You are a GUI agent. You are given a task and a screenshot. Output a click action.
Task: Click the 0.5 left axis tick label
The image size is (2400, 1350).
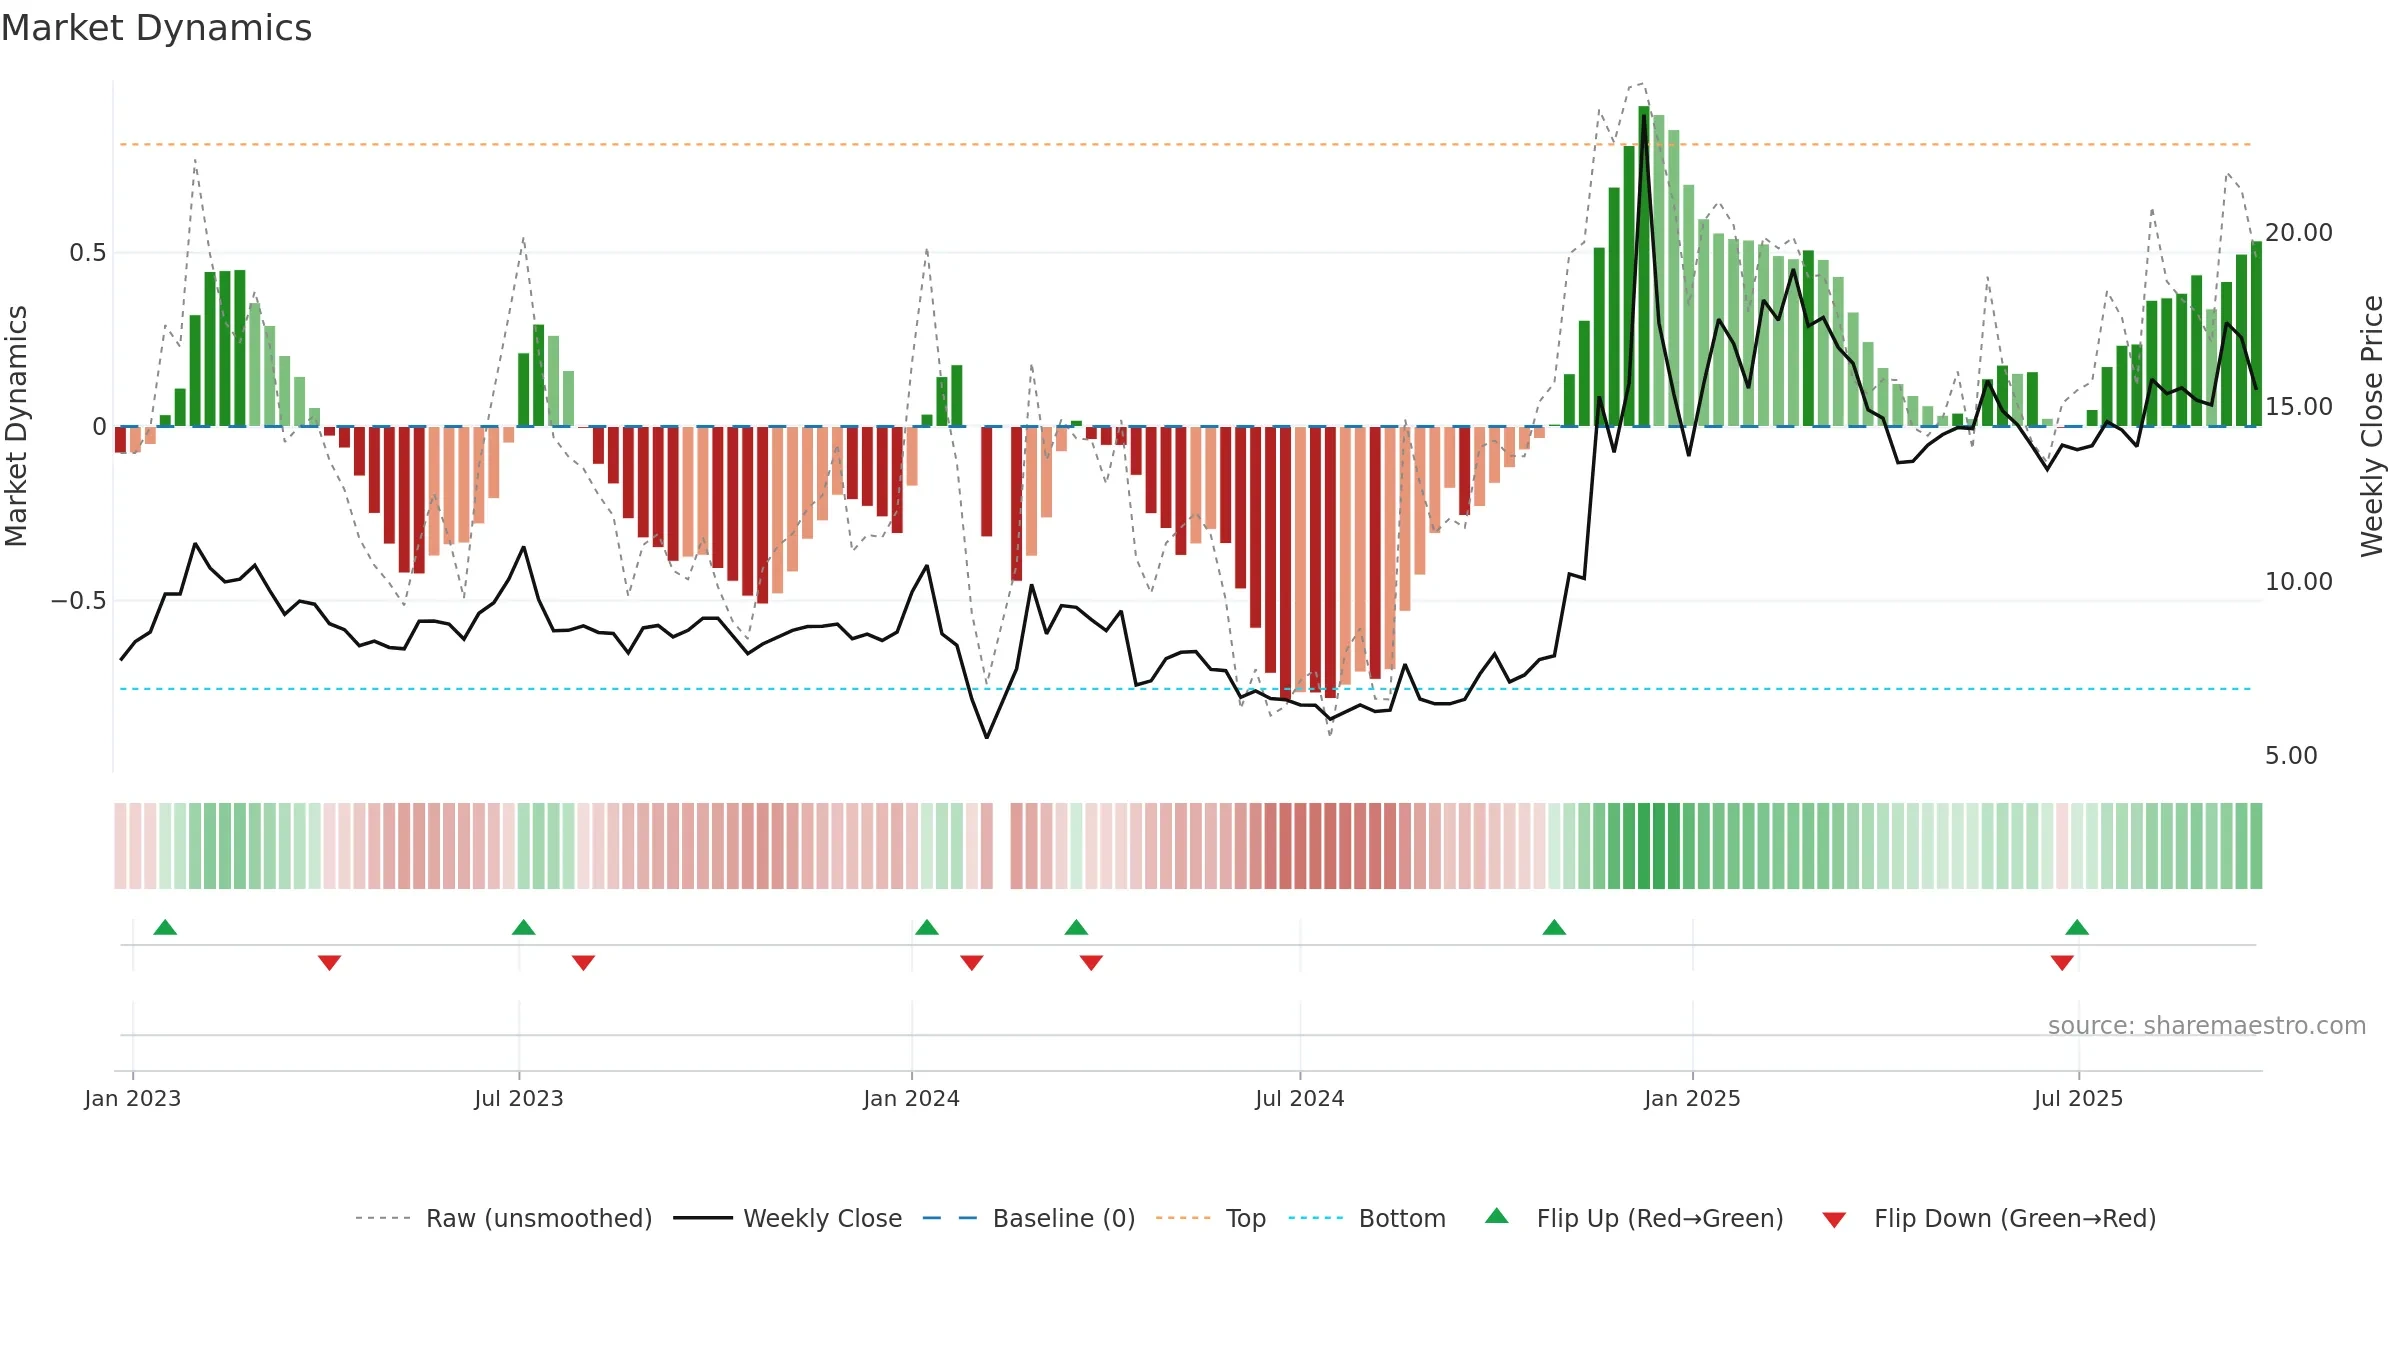point(88,253)
